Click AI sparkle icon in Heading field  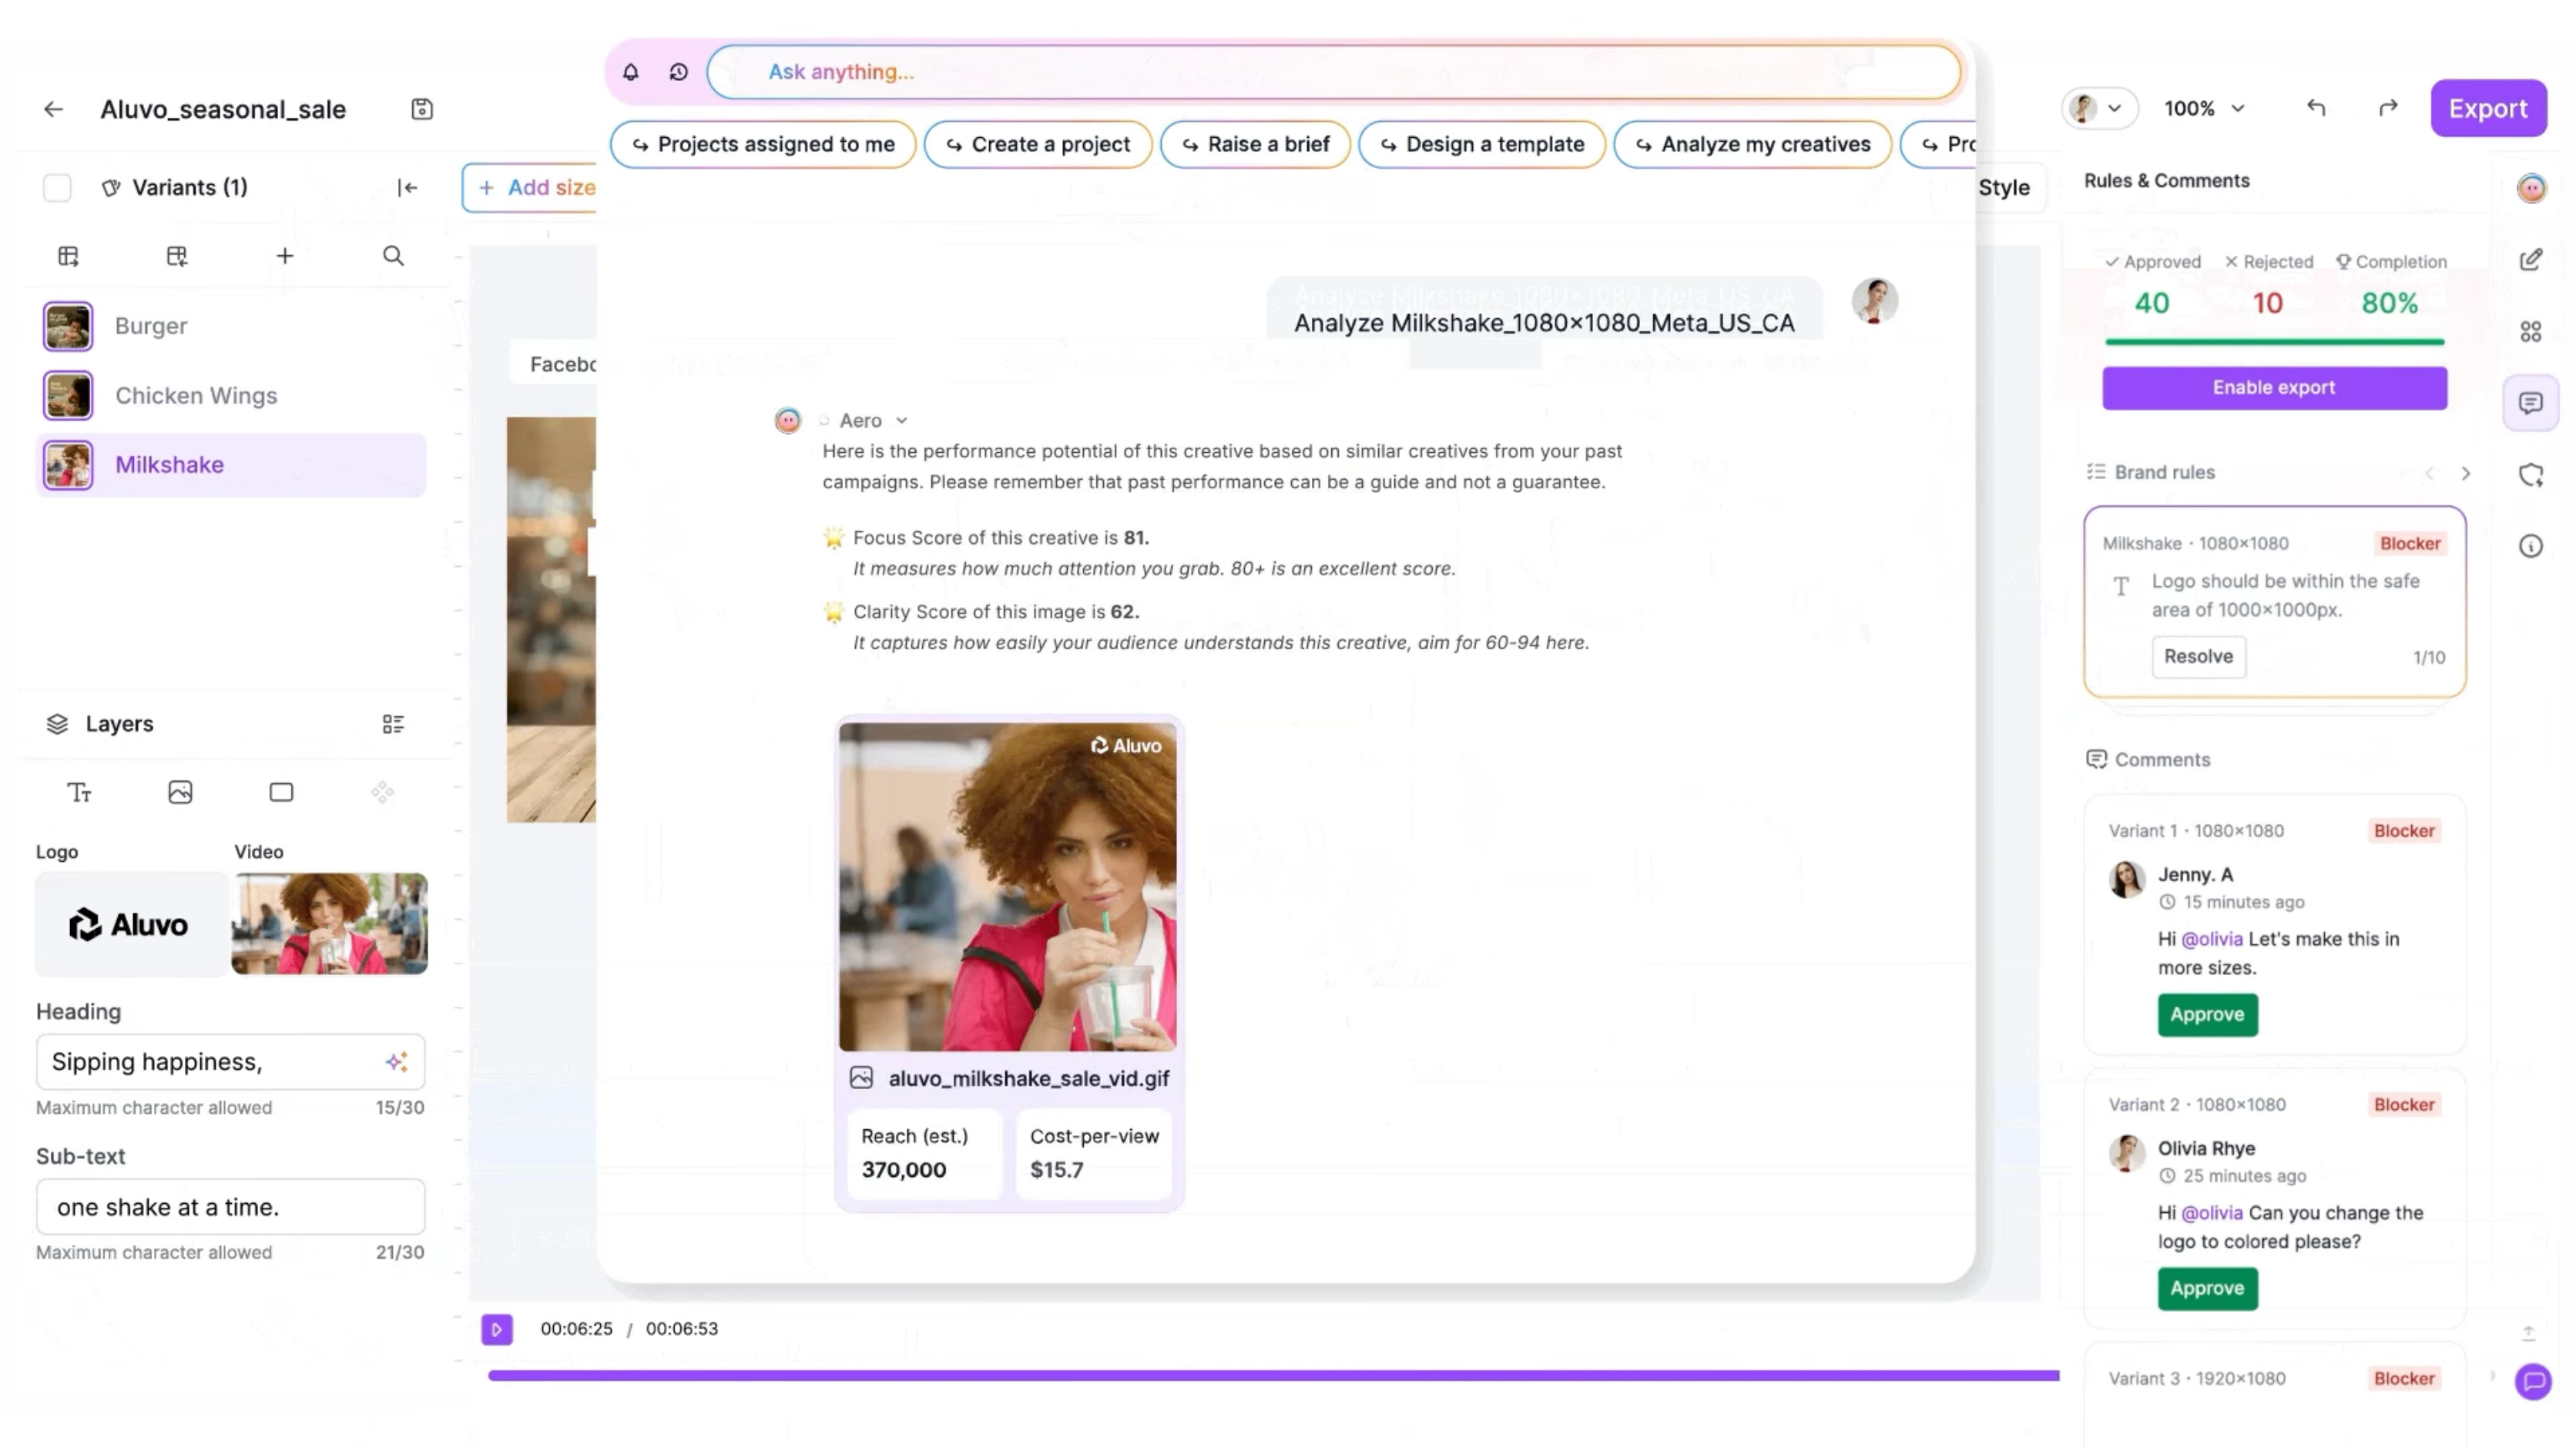coord(397,1062)
